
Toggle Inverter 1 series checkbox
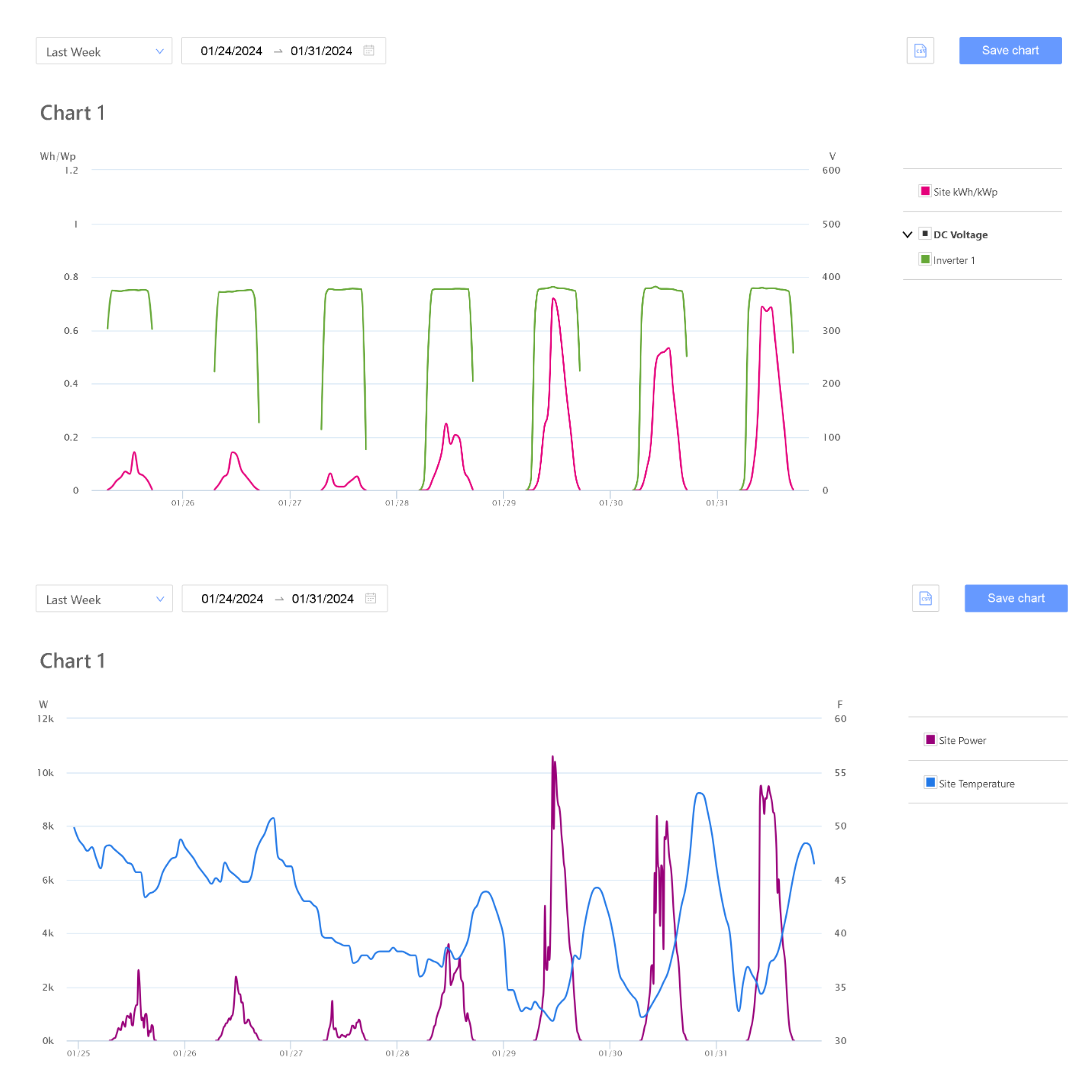(925, 260)
